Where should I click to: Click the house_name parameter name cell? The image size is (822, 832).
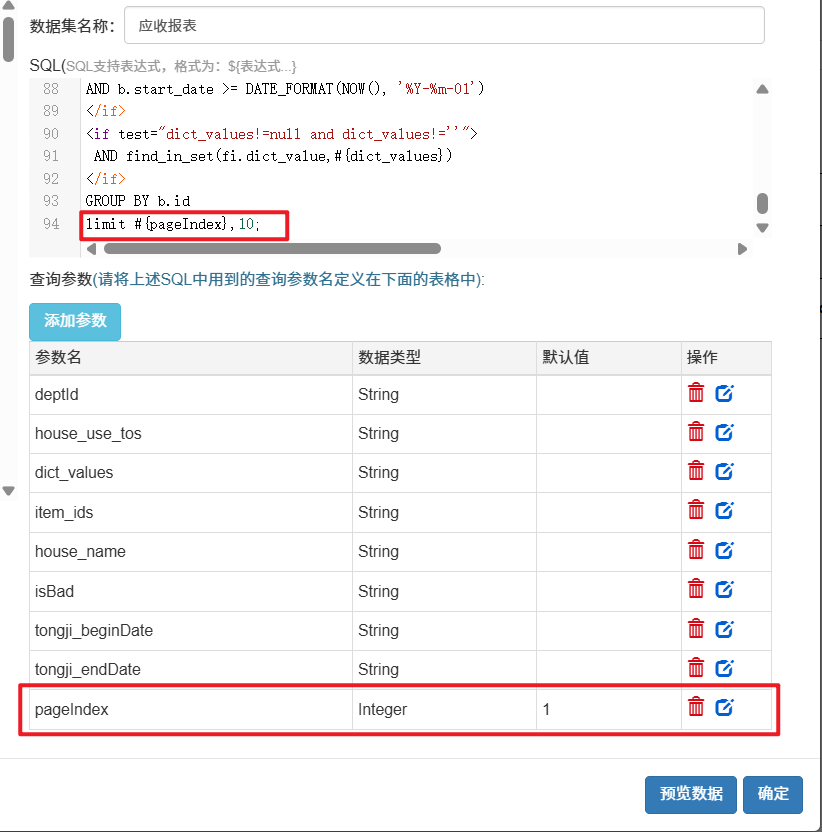tap(191, 552)
